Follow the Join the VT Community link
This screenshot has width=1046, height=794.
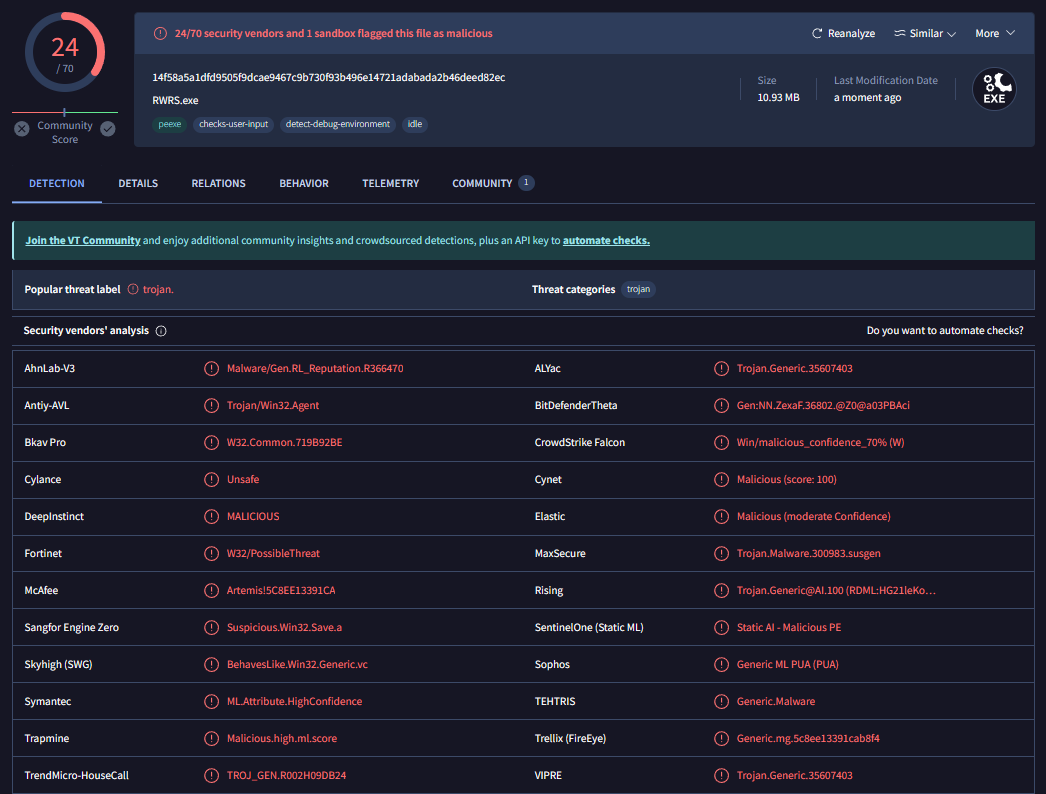(83, 240)
